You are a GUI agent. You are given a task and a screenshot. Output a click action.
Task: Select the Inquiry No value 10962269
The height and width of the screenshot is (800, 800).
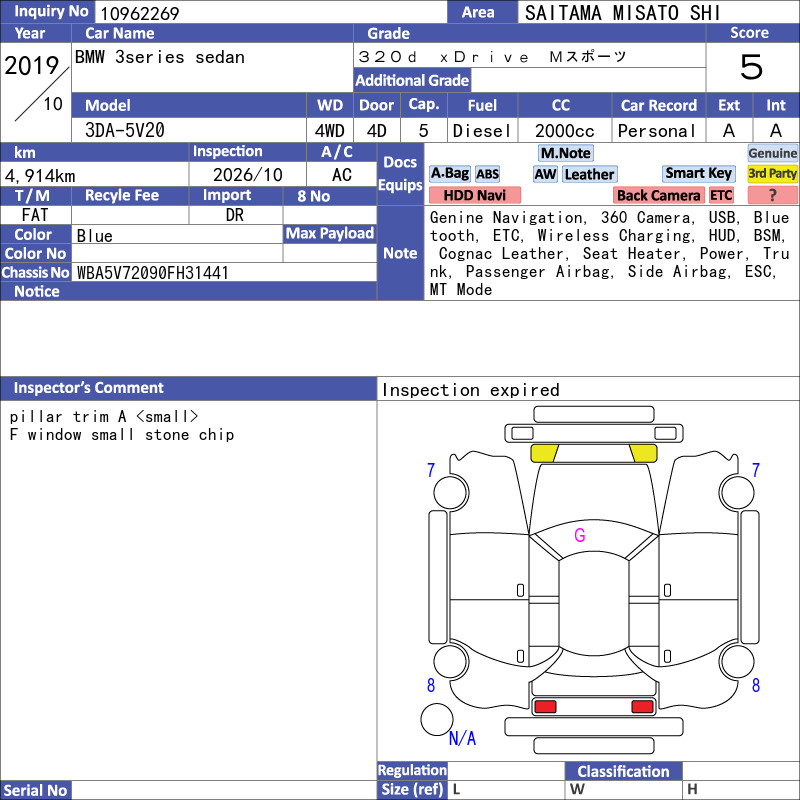click(140, 13)
